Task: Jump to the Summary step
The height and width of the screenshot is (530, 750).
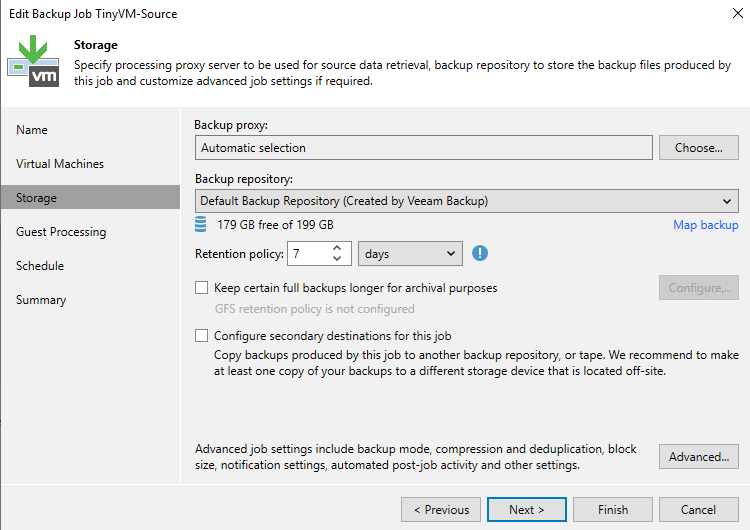Action: coord(41,300)
